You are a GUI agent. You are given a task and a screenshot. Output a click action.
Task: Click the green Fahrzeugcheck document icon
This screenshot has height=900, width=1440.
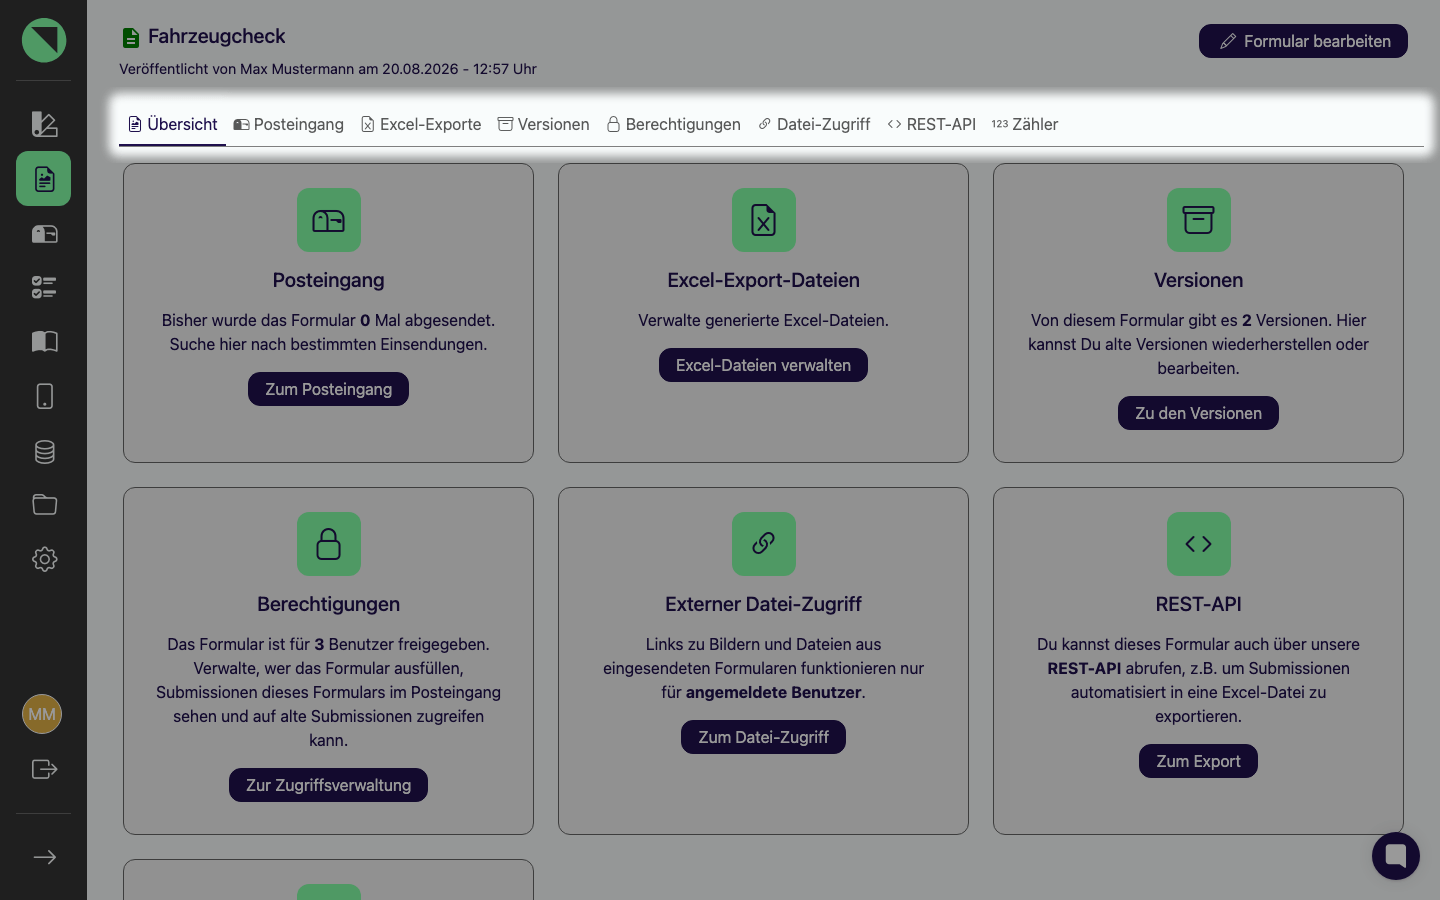tap(130, 38)
